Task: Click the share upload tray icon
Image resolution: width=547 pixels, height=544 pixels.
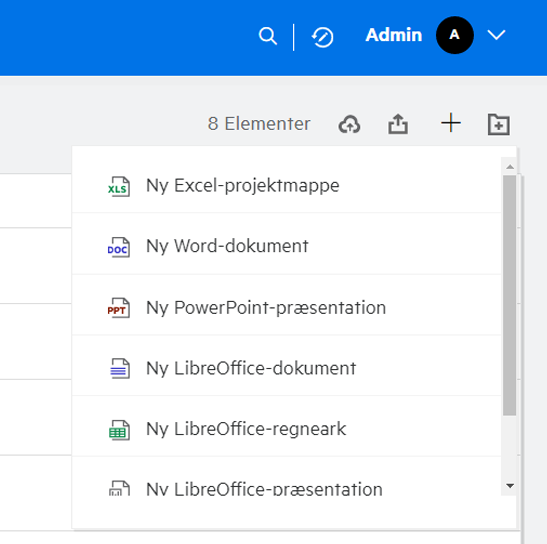Action: (398, 124)
